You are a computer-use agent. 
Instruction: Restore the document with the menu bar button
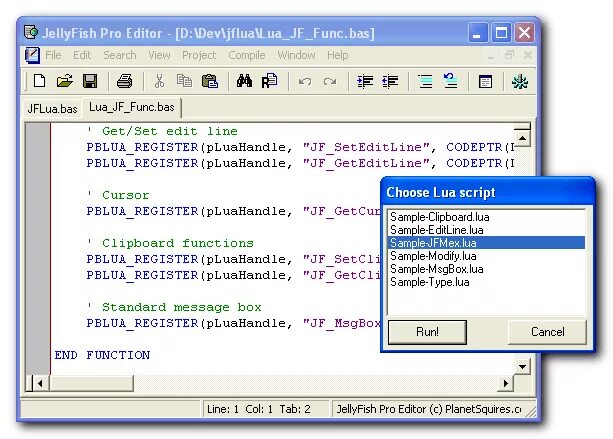pos(509,56)
